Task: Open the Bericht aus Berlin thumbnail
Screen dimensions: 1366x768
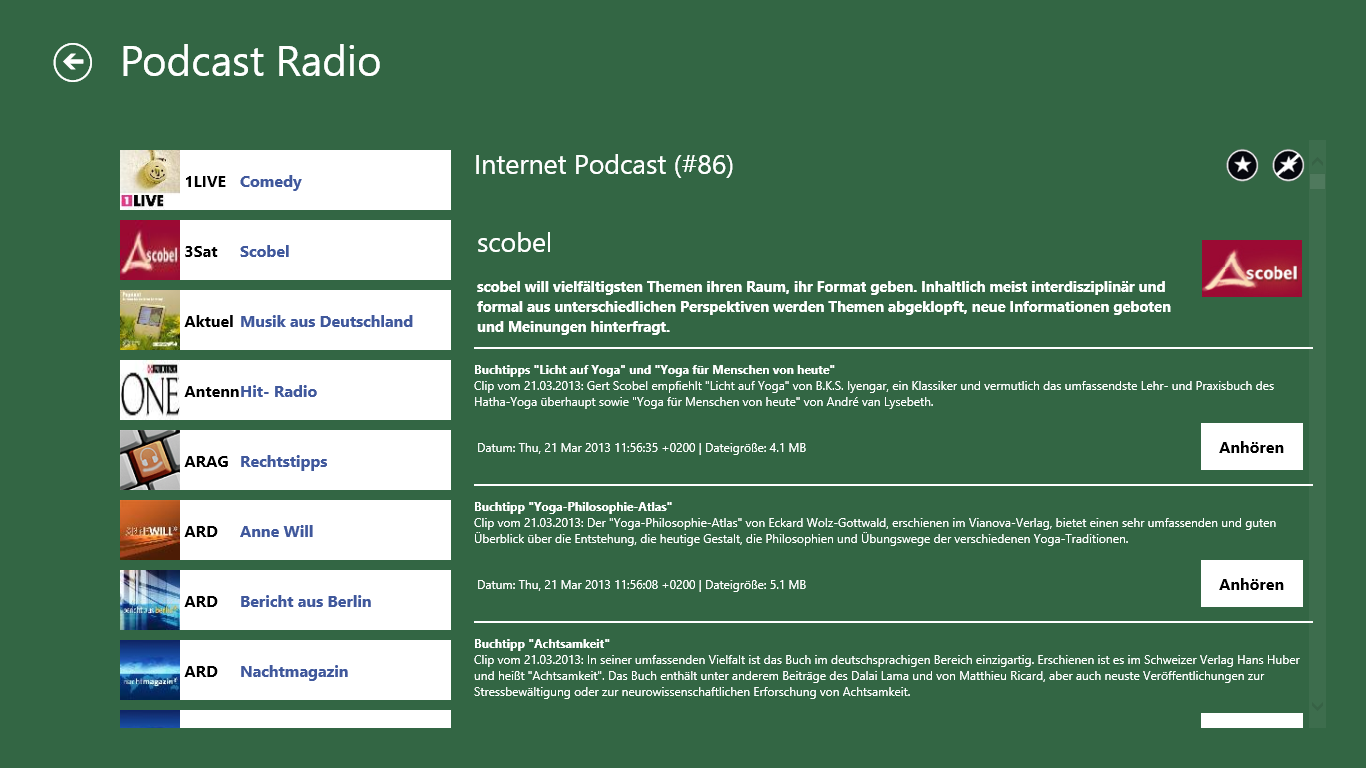Action: (150, 600)
